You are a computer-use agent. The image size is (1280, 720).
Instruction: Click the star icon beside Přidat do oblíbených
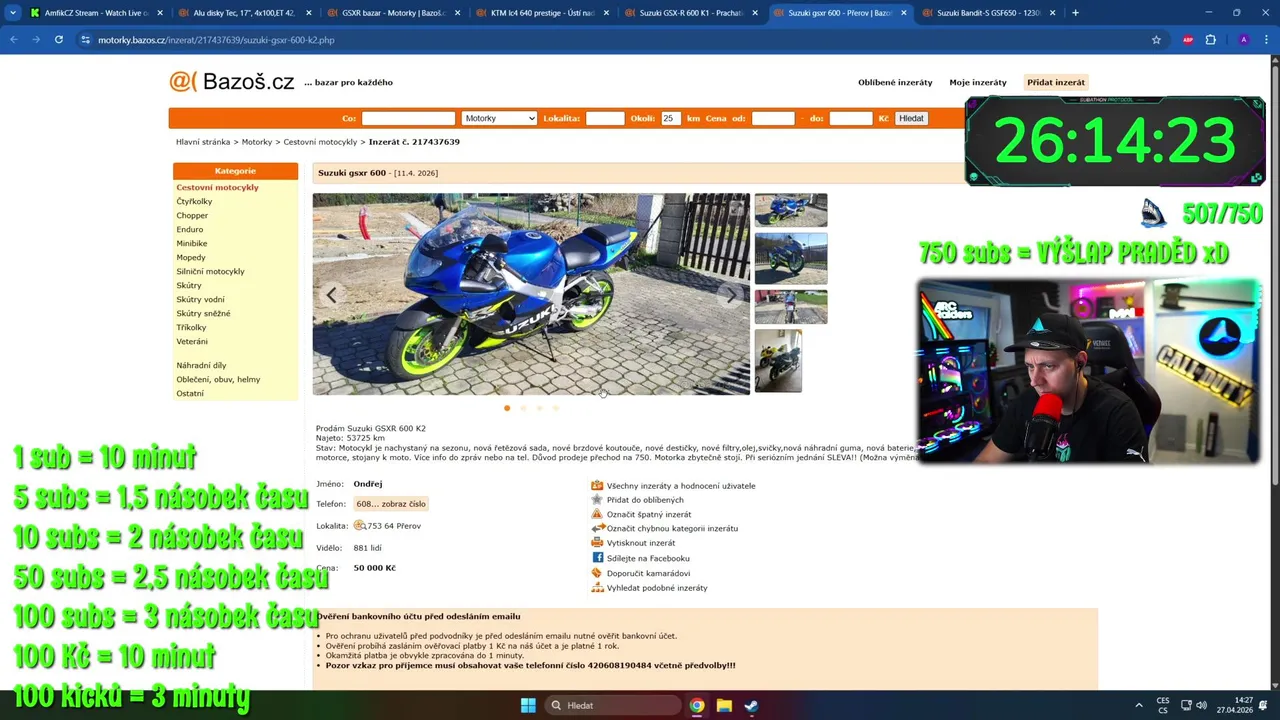click(x=597, y=500)
